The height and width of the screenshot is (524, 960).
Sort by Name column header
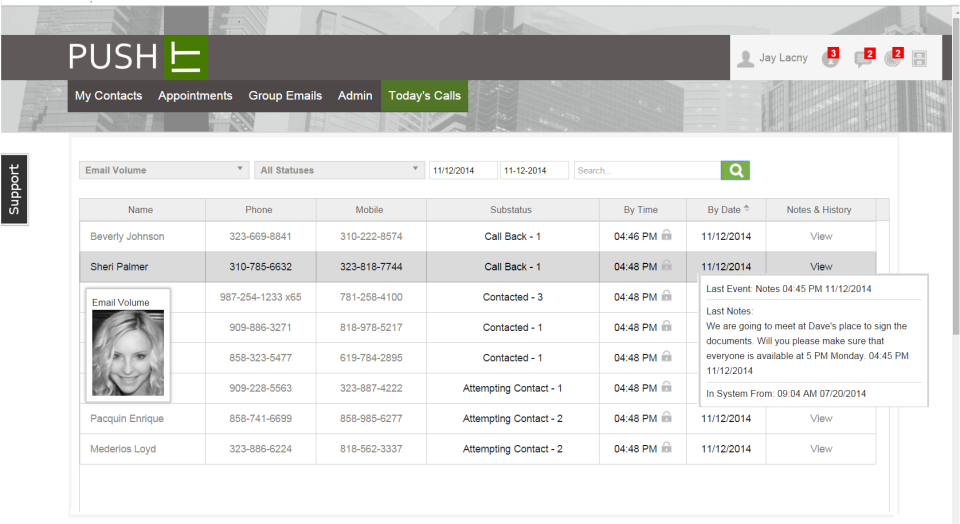[x=140, y=209]
